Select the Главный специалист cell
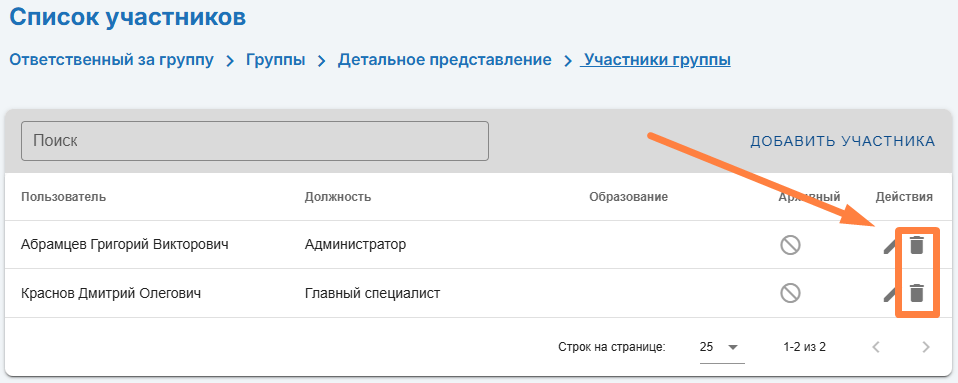This screenshot has width=958, height=383. pos(372,294)
